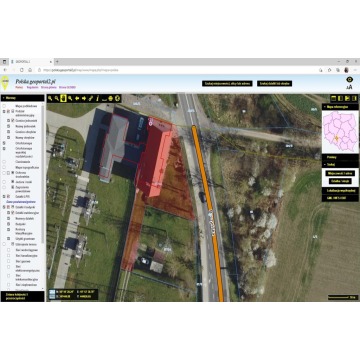Collapse Mapa referencyjna panel

(x=340, y=107)
